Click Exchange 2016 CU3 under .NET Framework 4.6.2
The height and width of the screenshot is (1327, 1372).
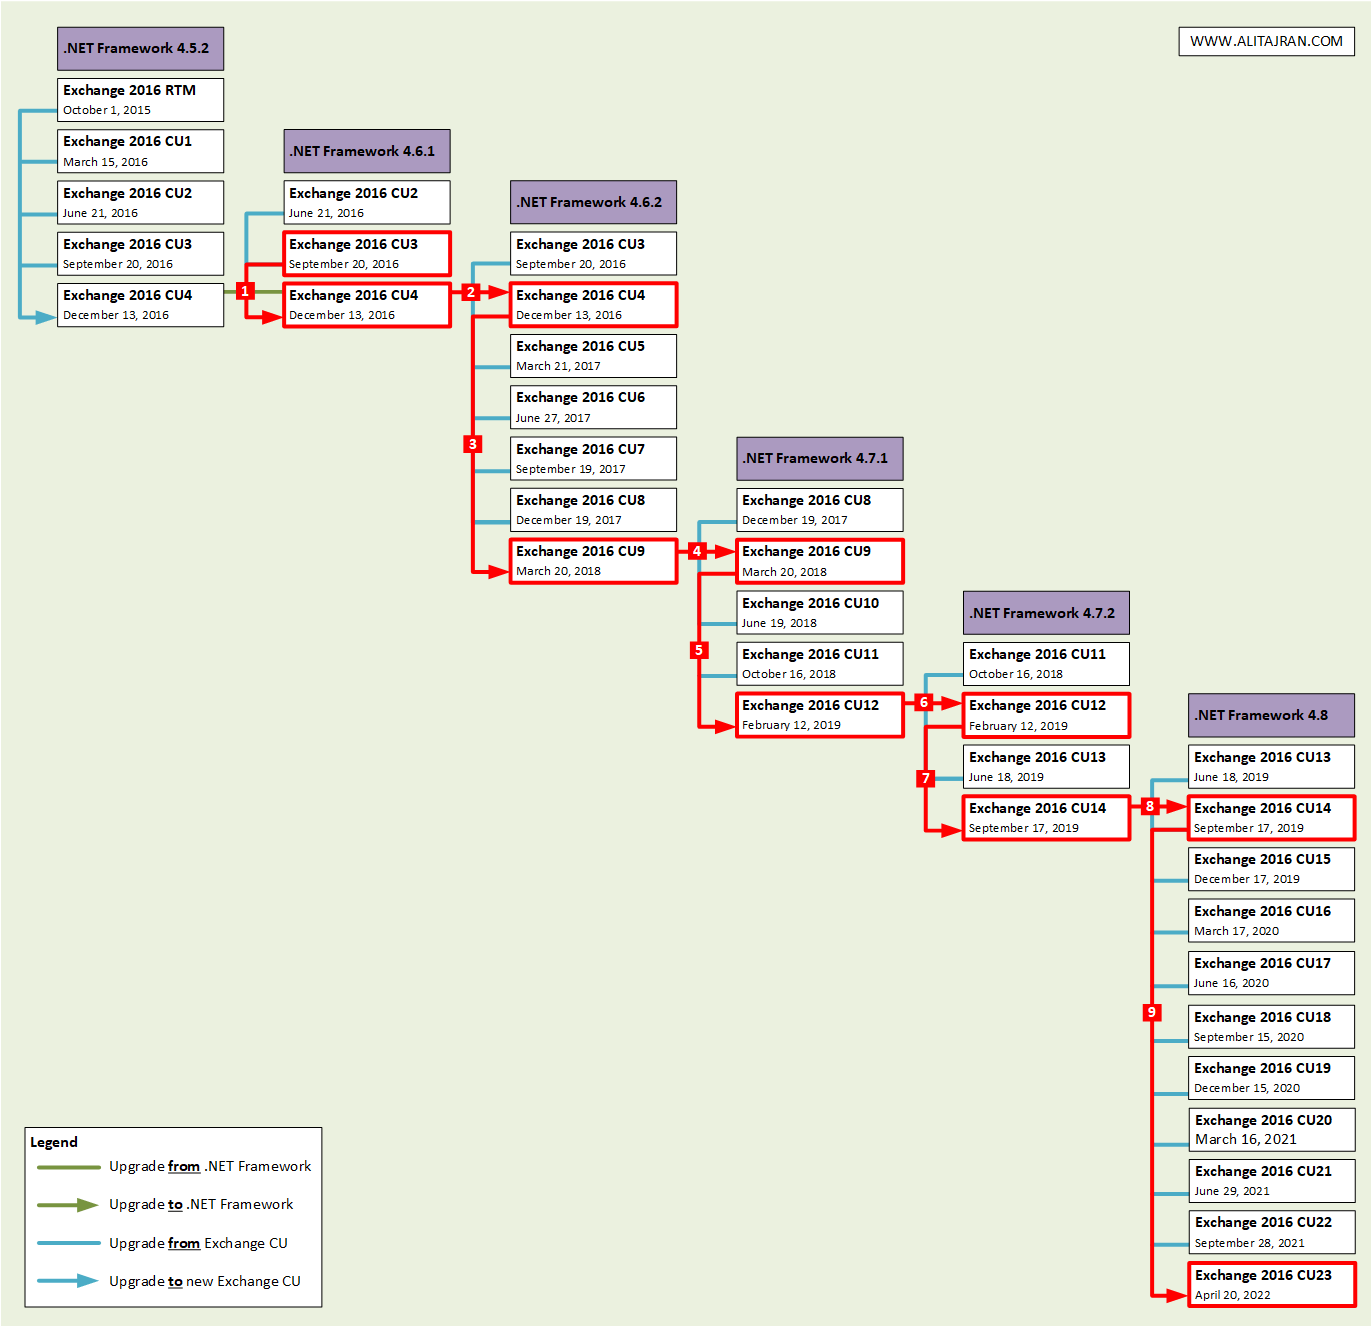(593, 254)
